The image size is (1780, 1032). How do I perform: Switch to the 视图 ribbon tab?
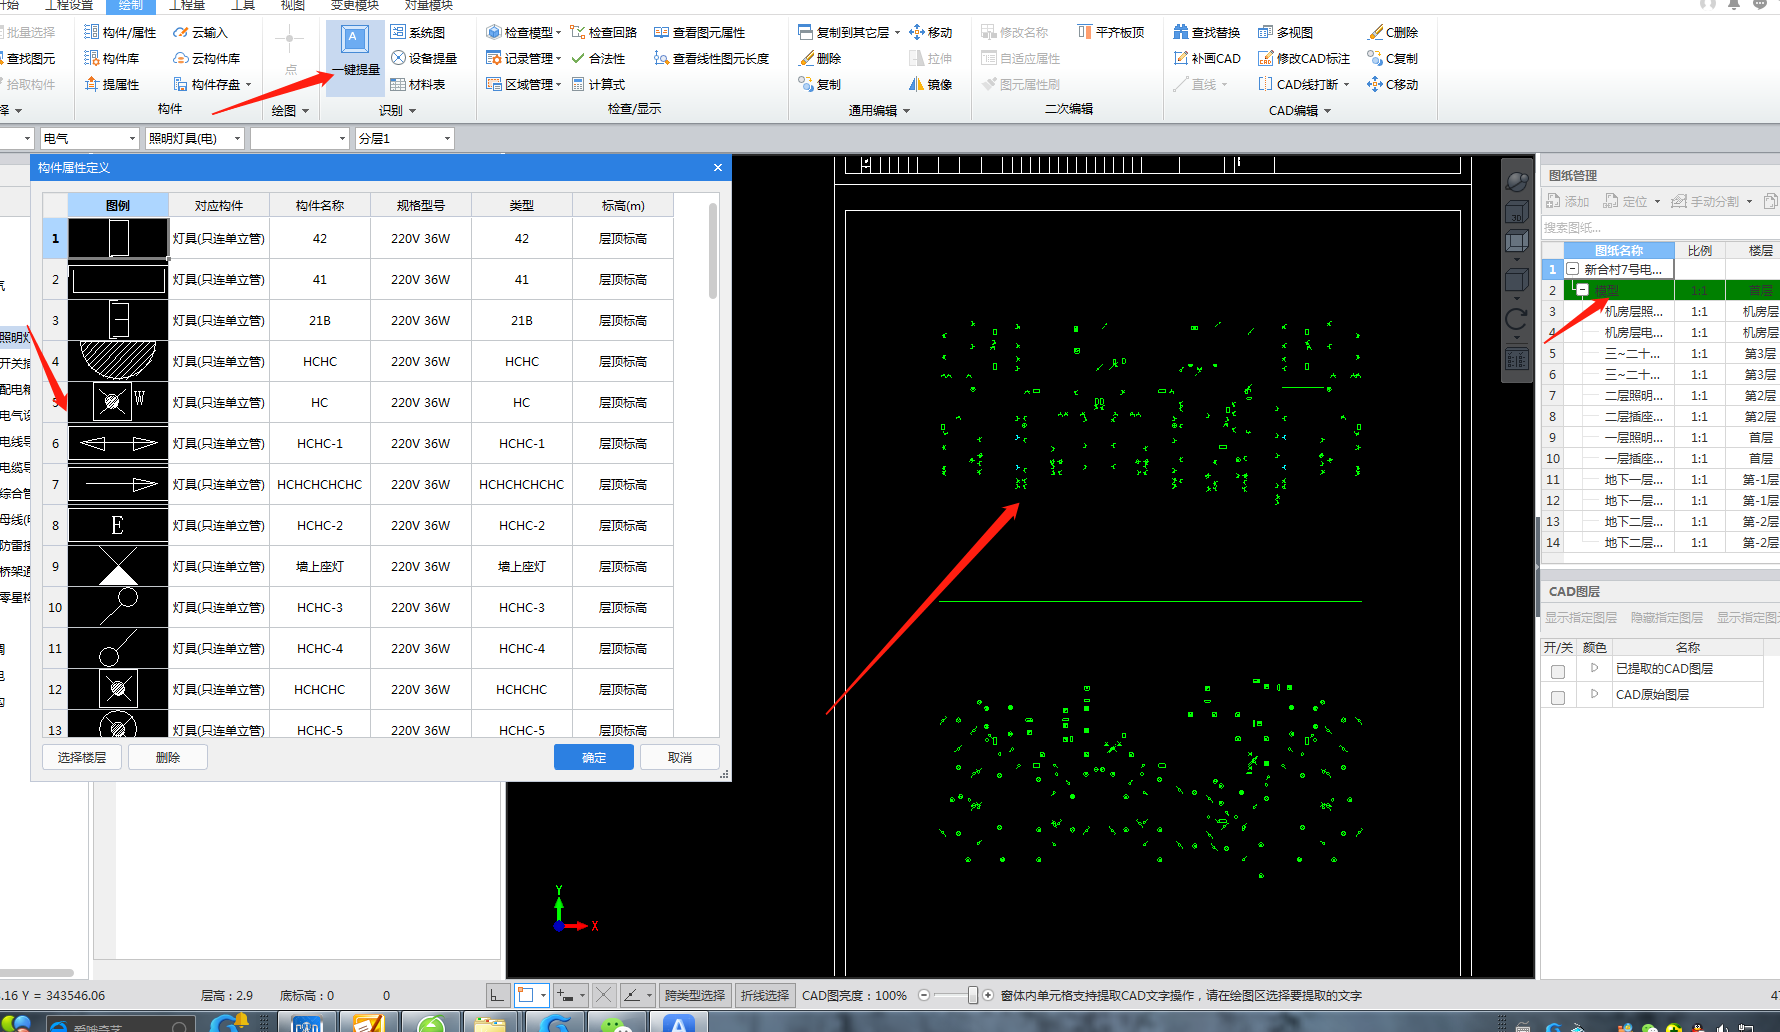click(x=293, y=5)
